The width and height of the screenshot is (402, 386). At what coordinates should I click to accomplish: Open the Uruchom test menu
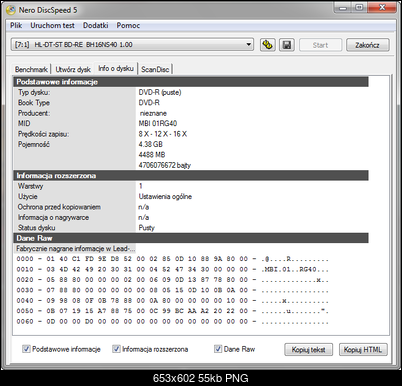[x=52, y=25]
